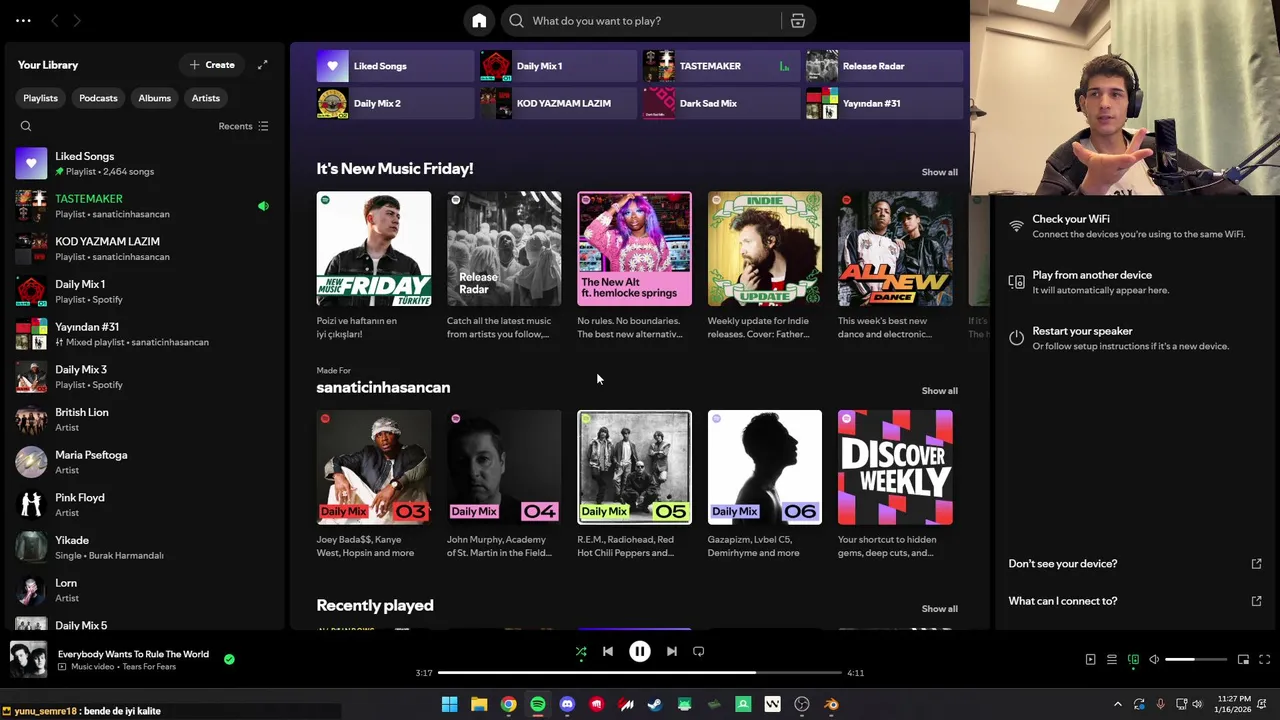Search within Your Library
The width and height of the screenshot is (1280, 720).
click(26, 126)
